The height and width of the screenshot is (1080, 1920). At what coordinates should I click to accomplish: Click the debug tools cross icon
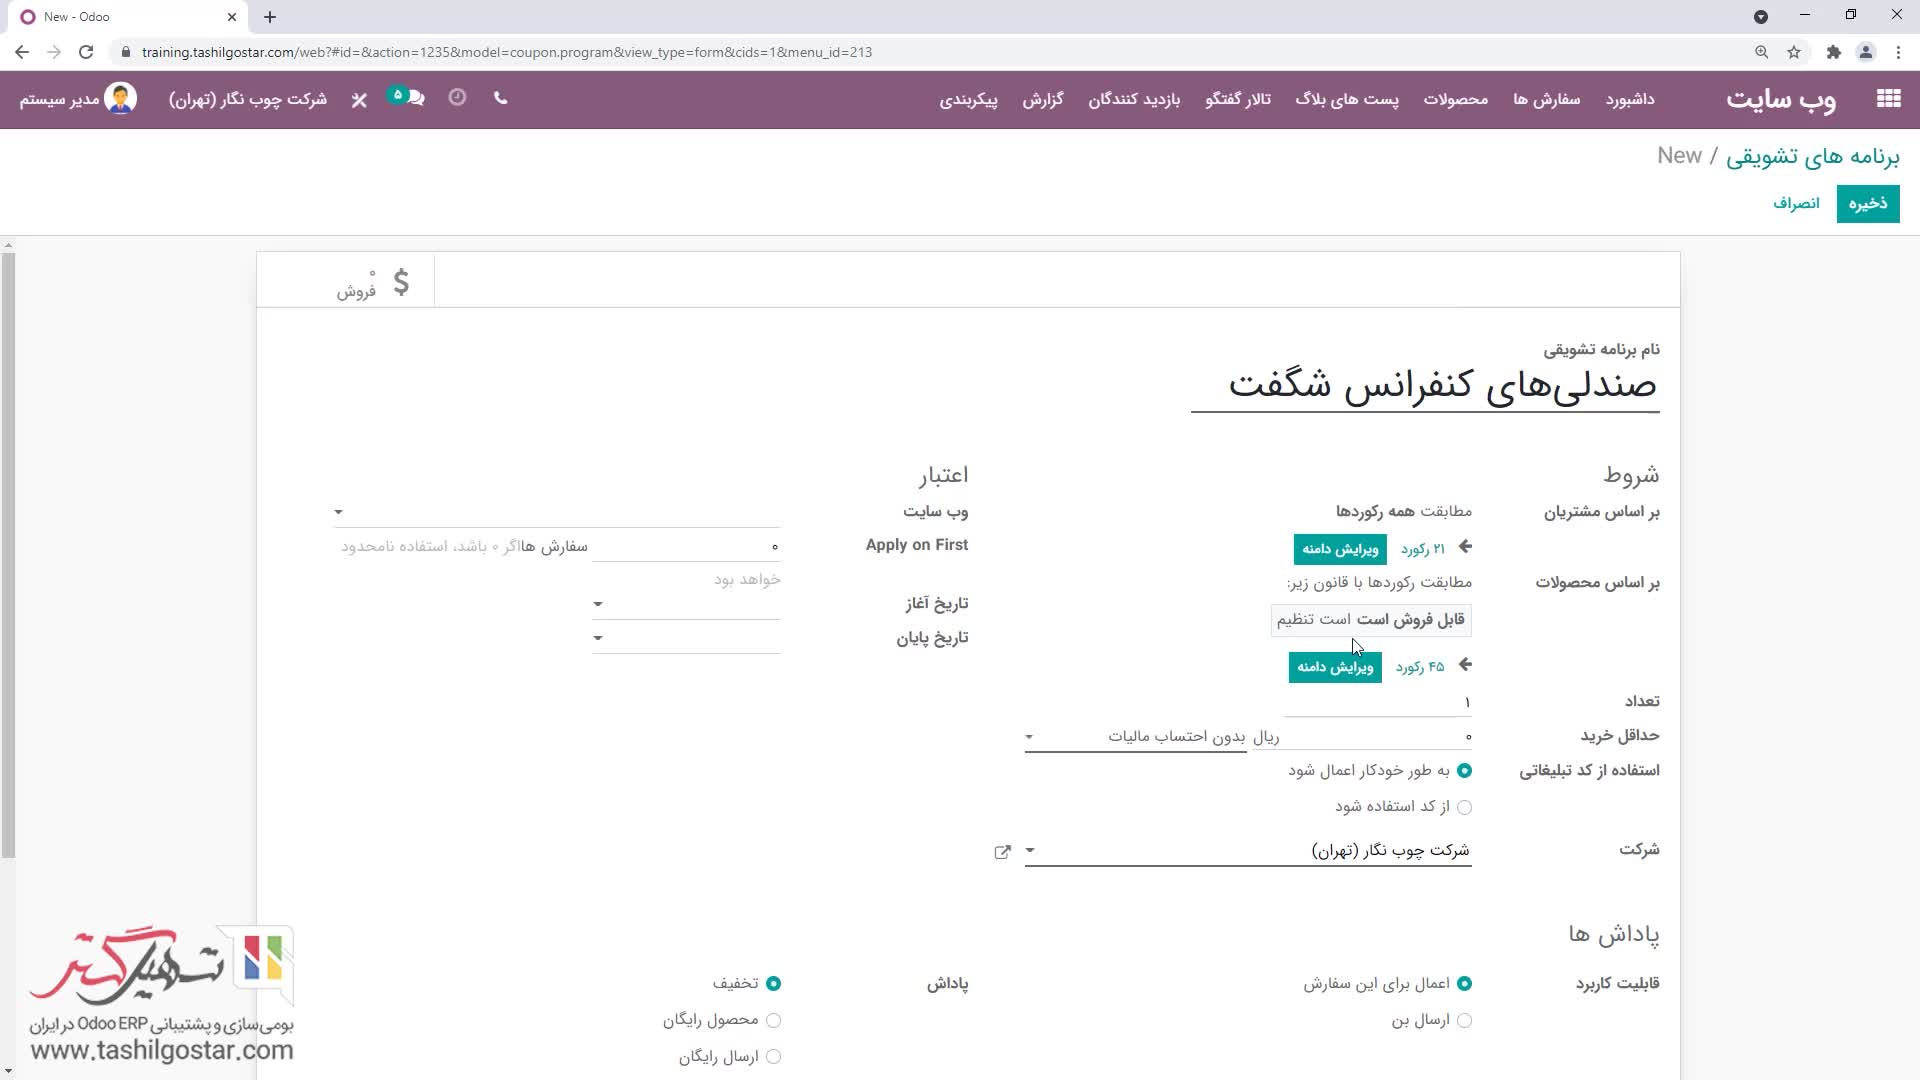pos(359,99)
